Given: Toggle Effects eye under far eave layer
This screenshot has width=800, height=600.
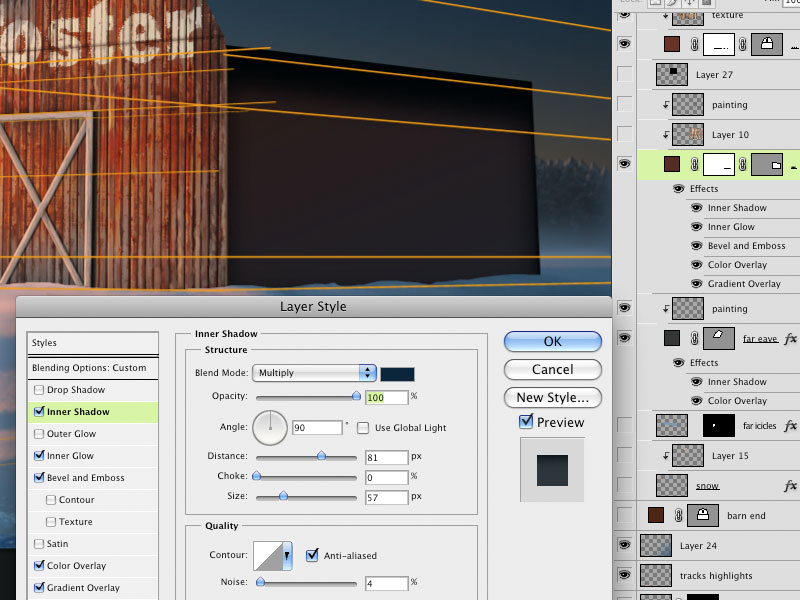Looking at the screenshot, I should (679, 363).
